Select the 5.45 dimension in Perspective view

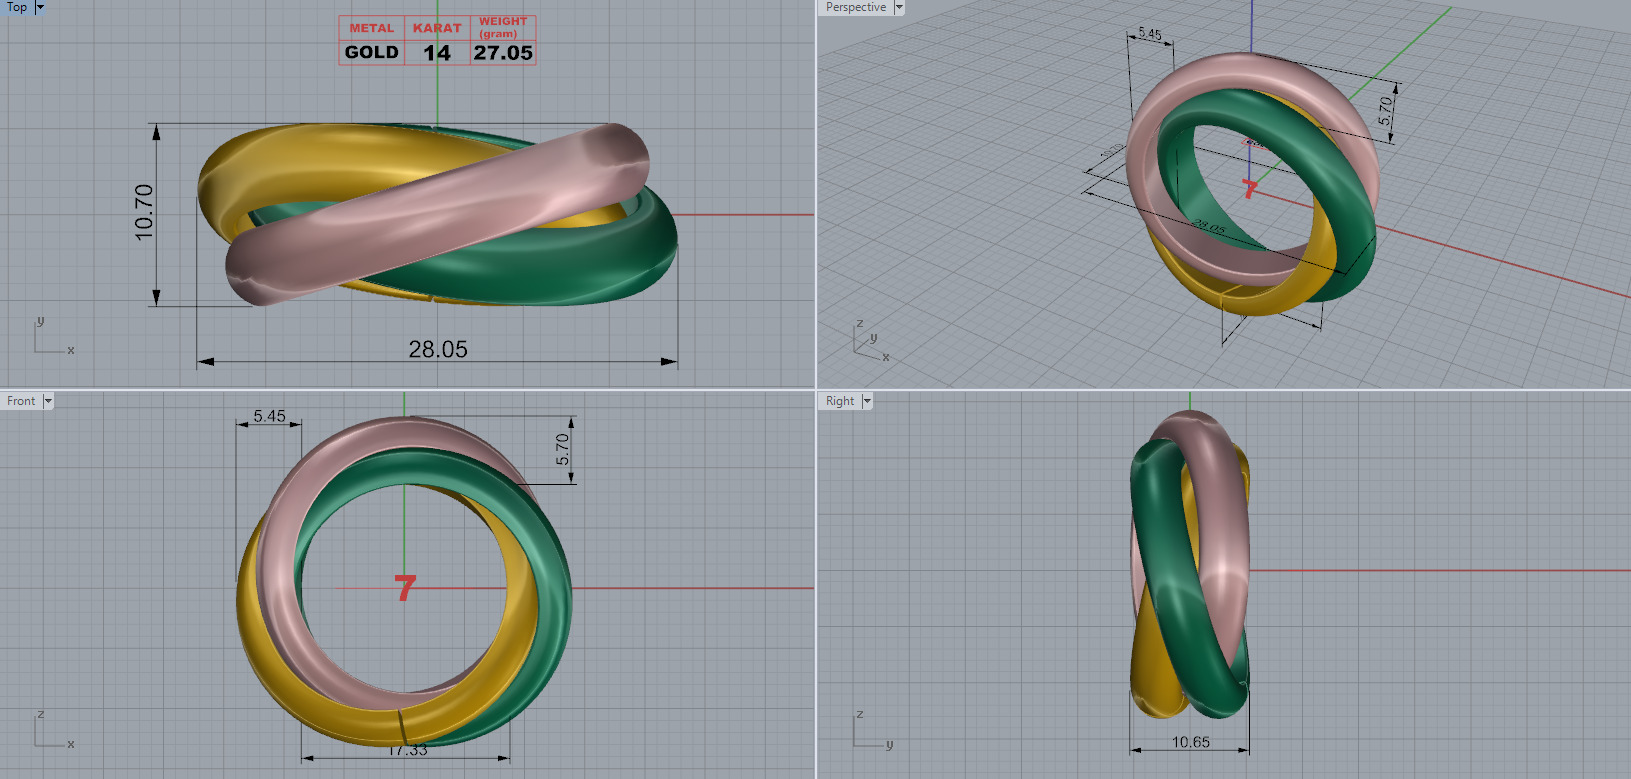click(x=1150, y=34)
